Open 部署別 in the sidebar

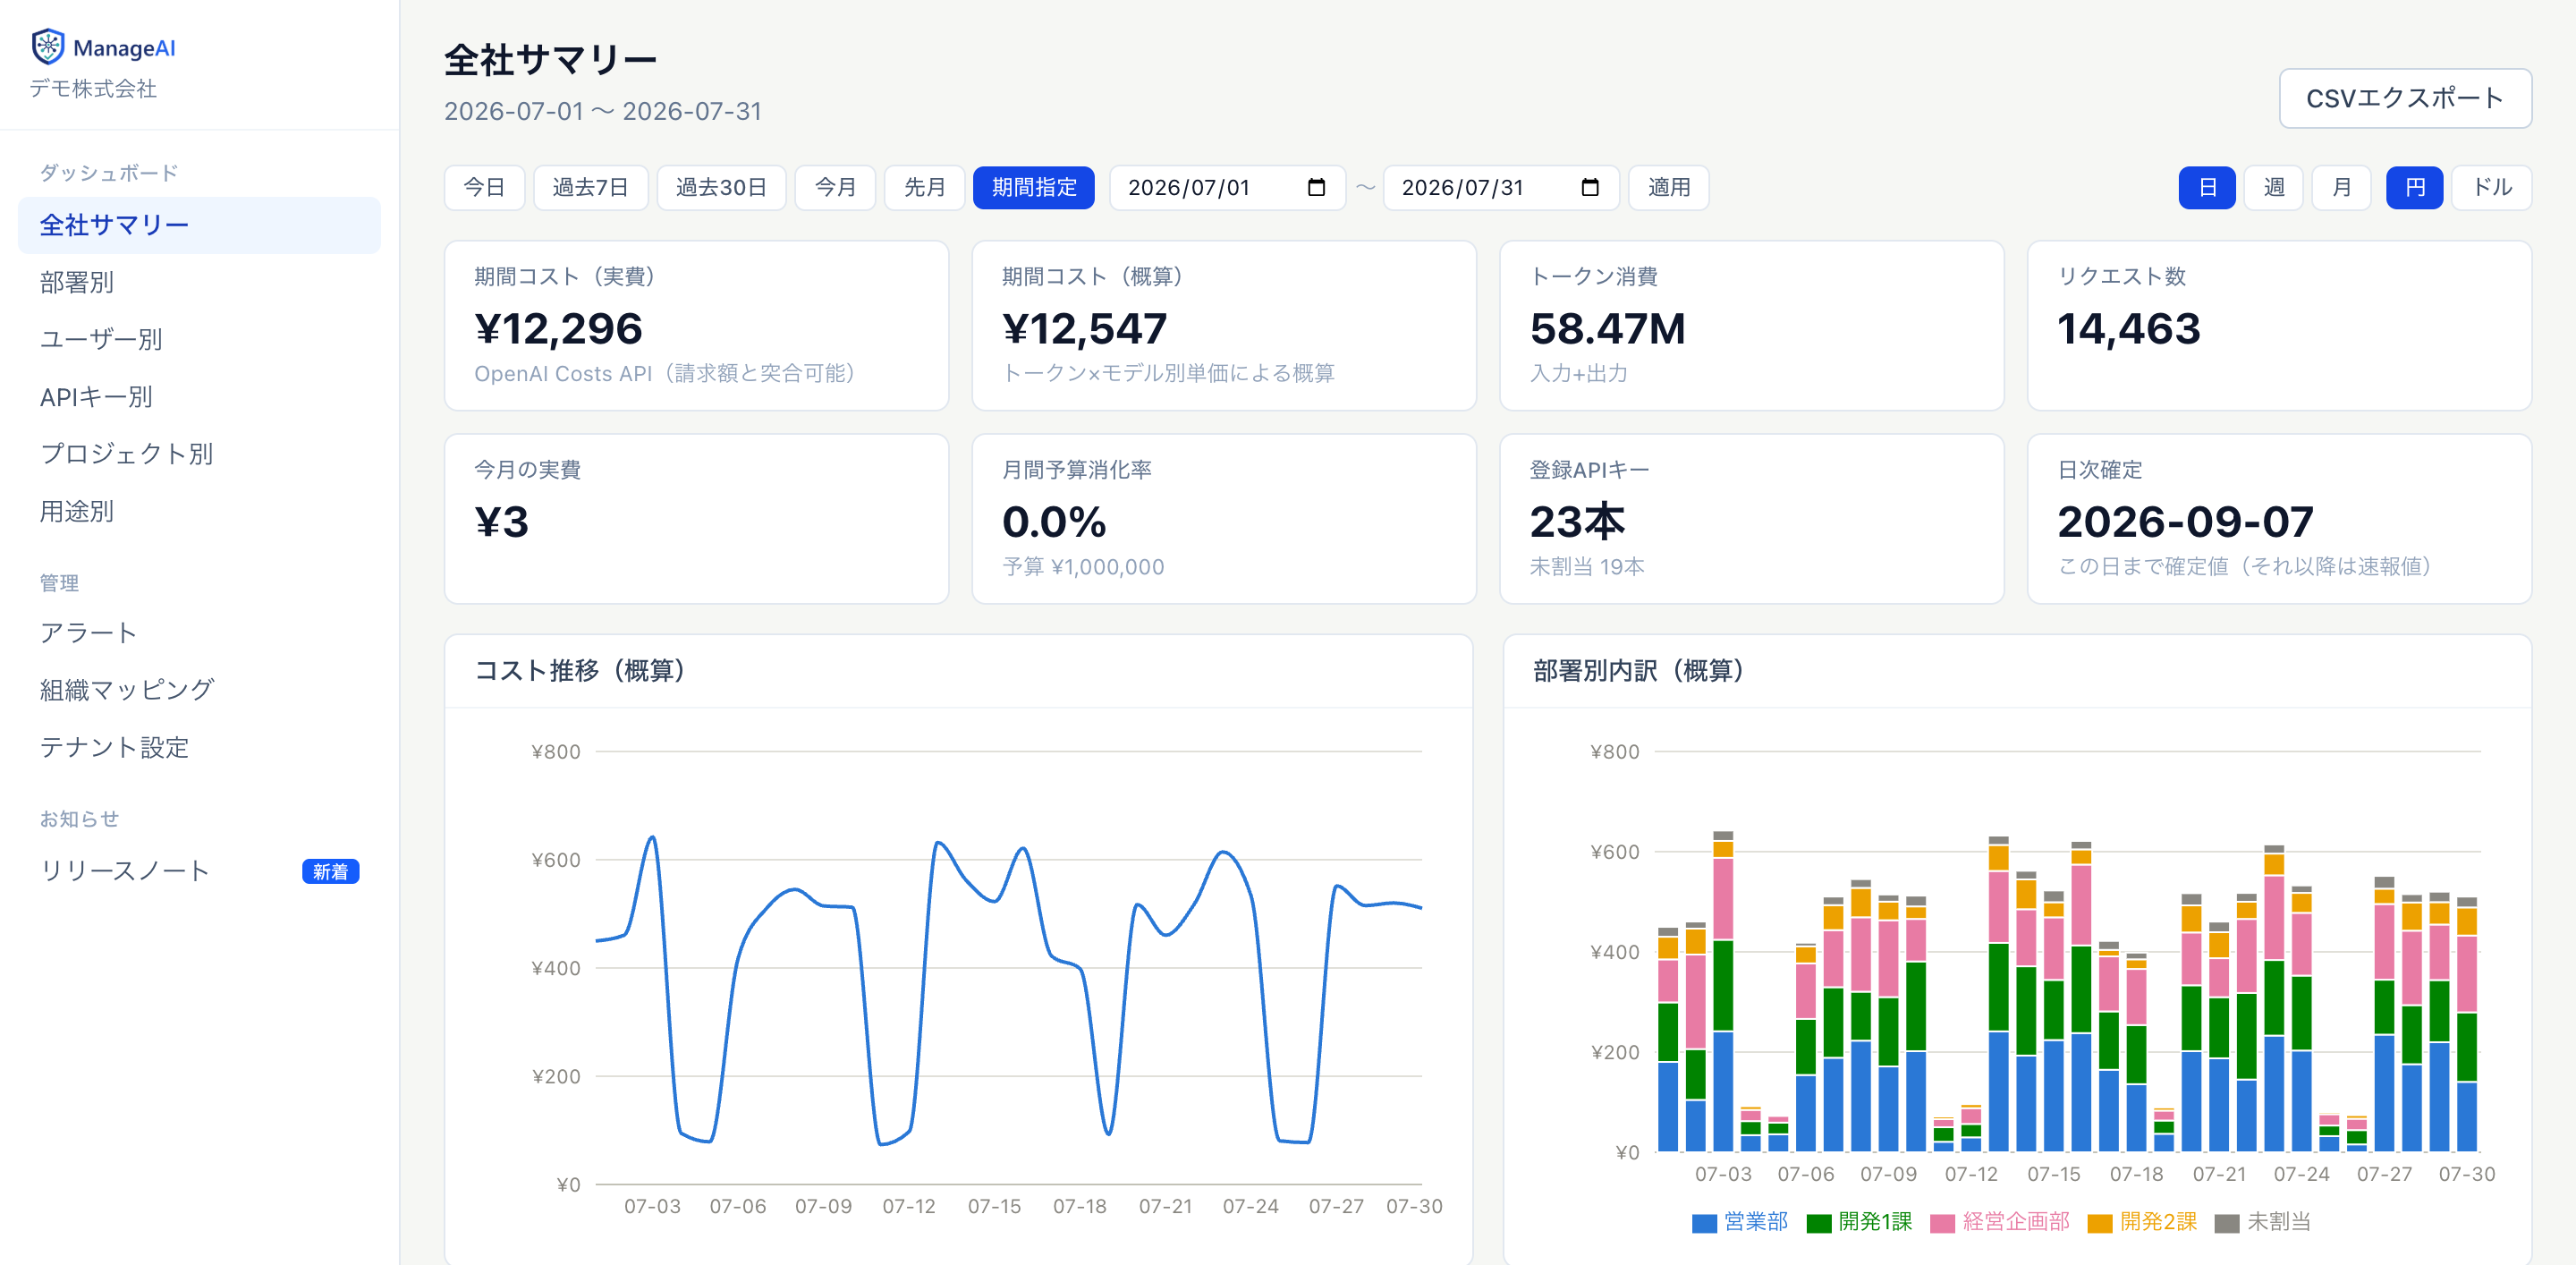coord(199,282)
